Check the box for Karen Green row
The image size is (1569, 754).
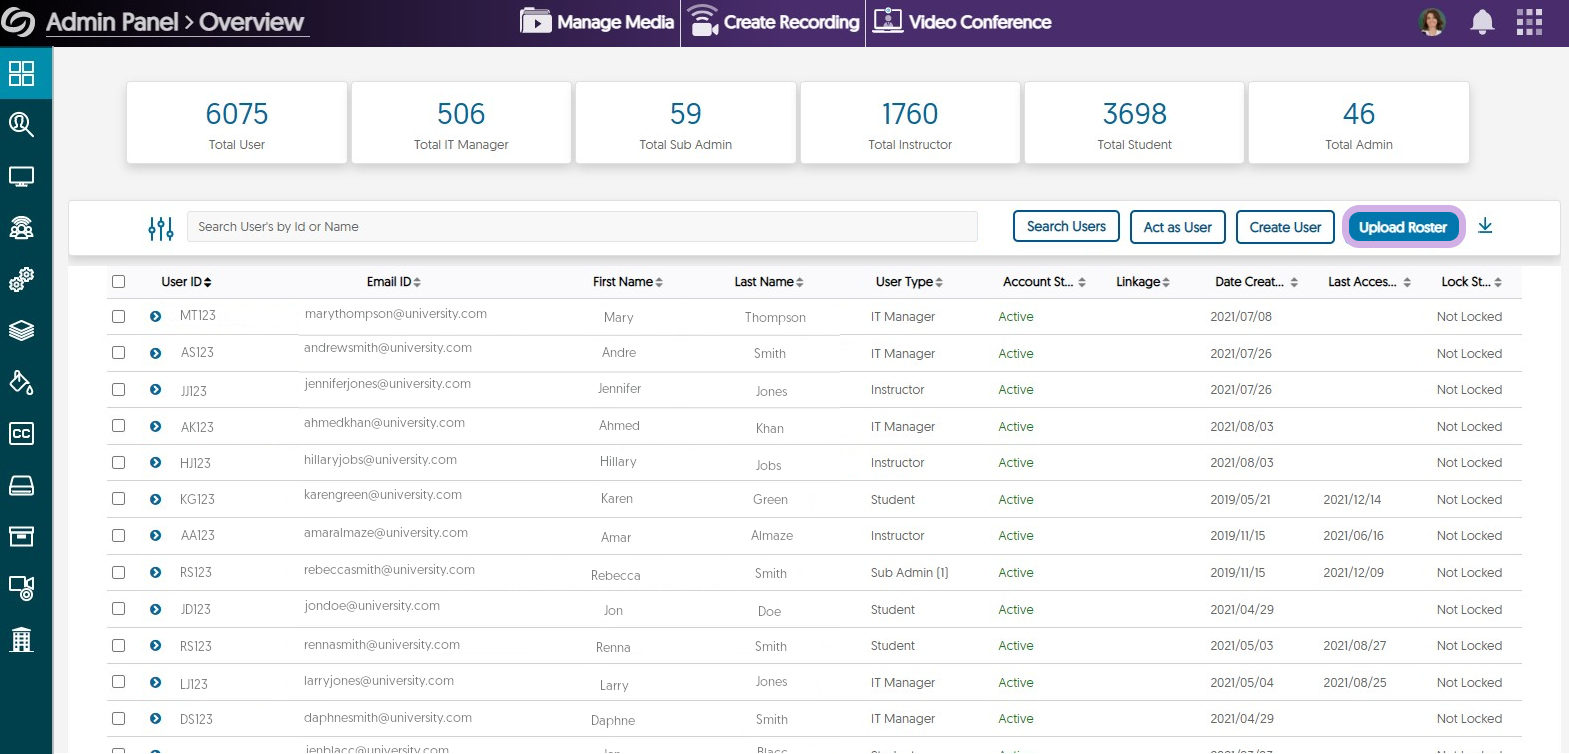119,499
